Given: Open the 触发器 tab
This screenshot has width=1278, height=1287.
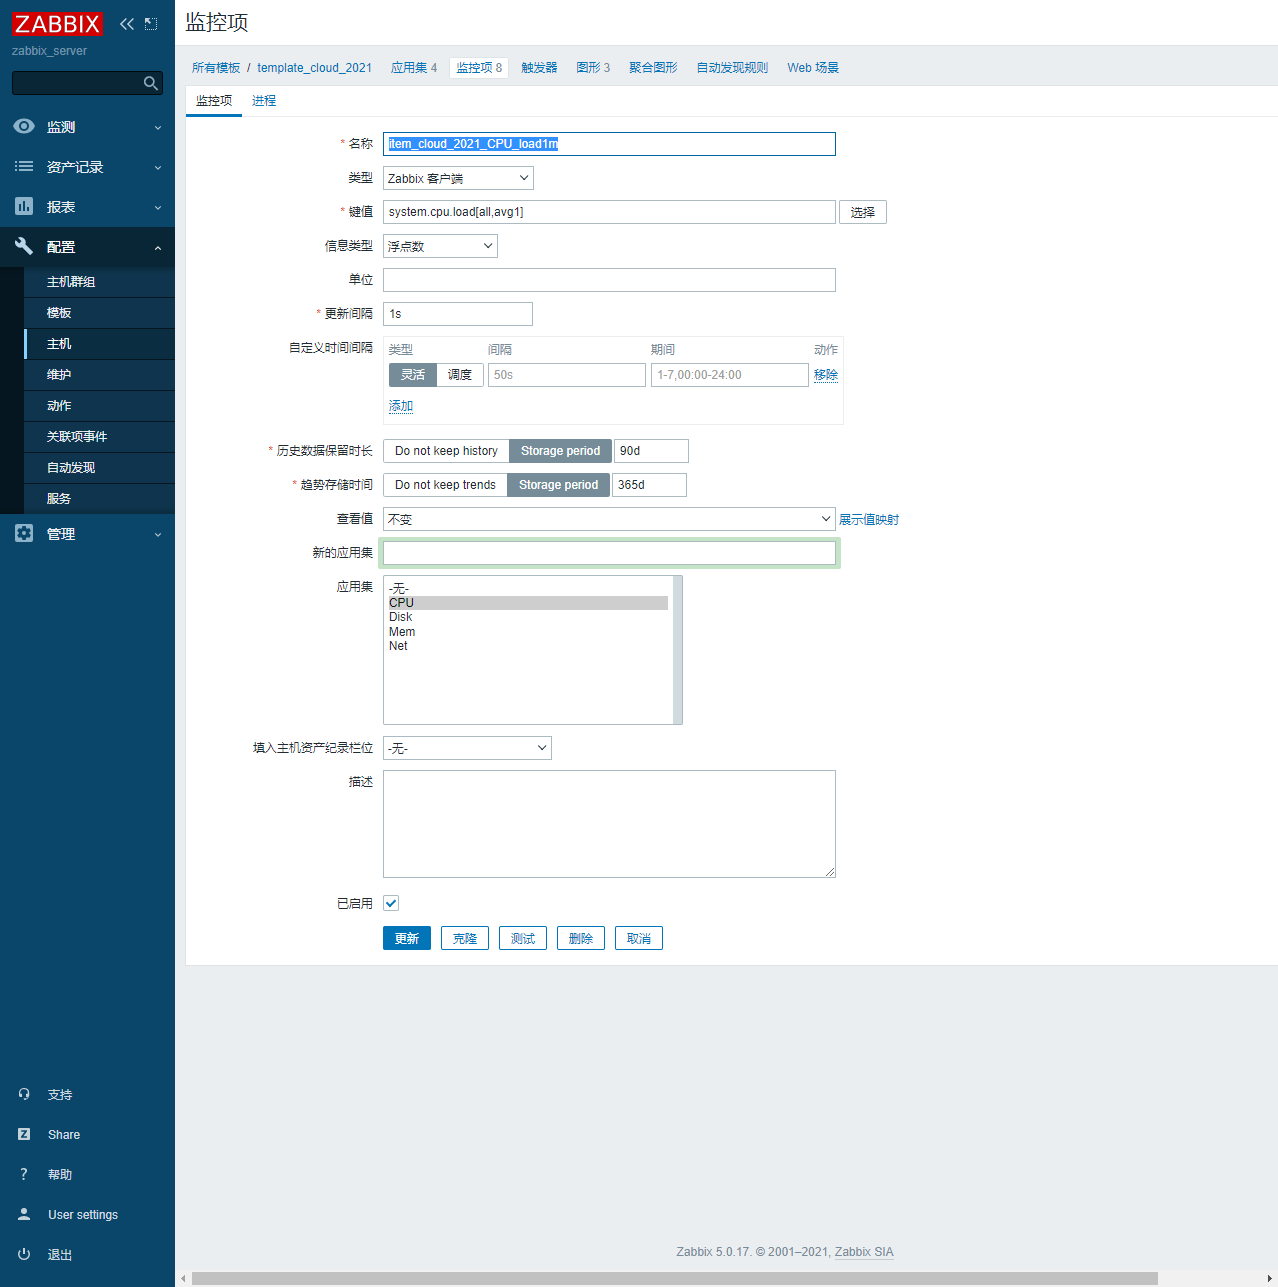Looking at the screenshot, I should 539,68.
